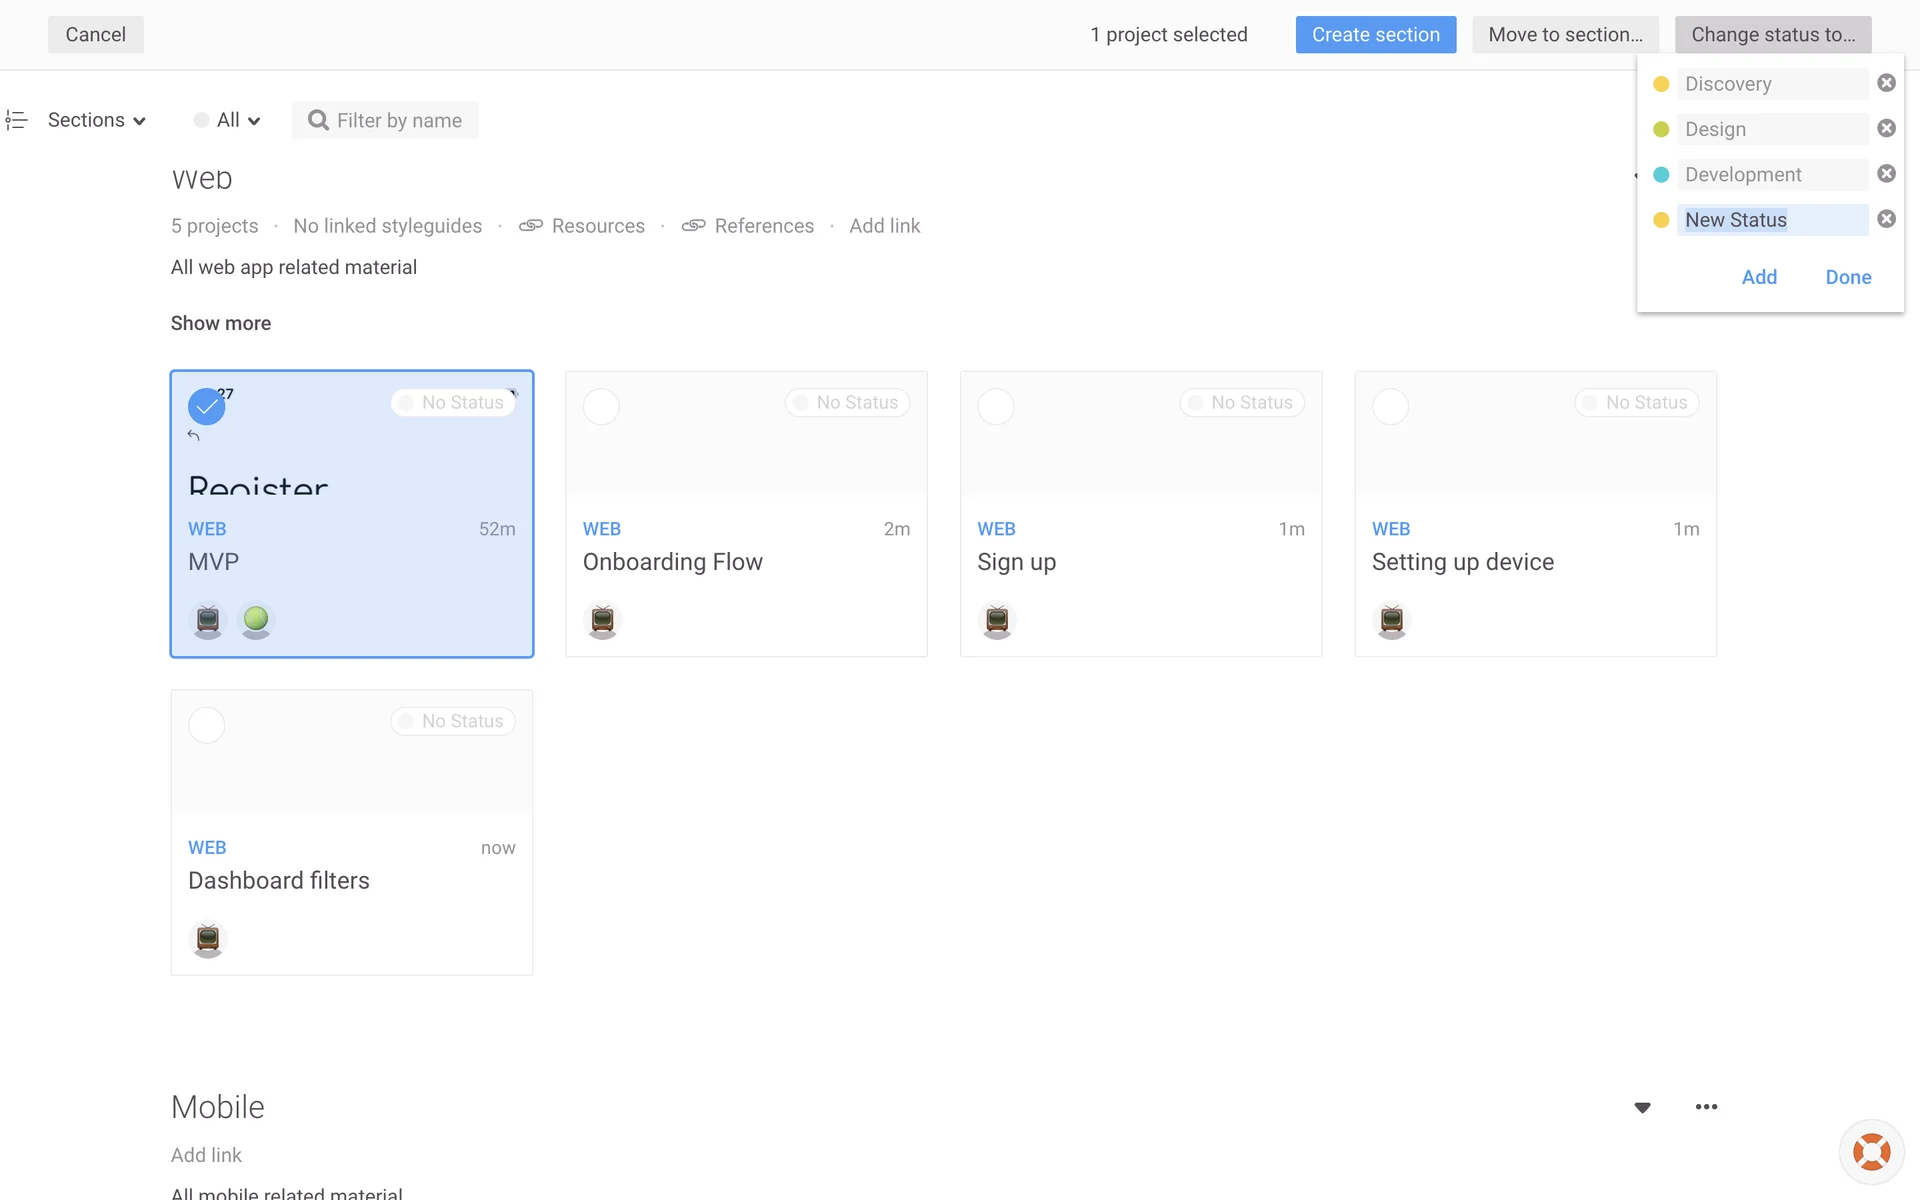1920x1200 pixels.
Task: Click the Design status color dot
Action: [x=1661, y=129]
